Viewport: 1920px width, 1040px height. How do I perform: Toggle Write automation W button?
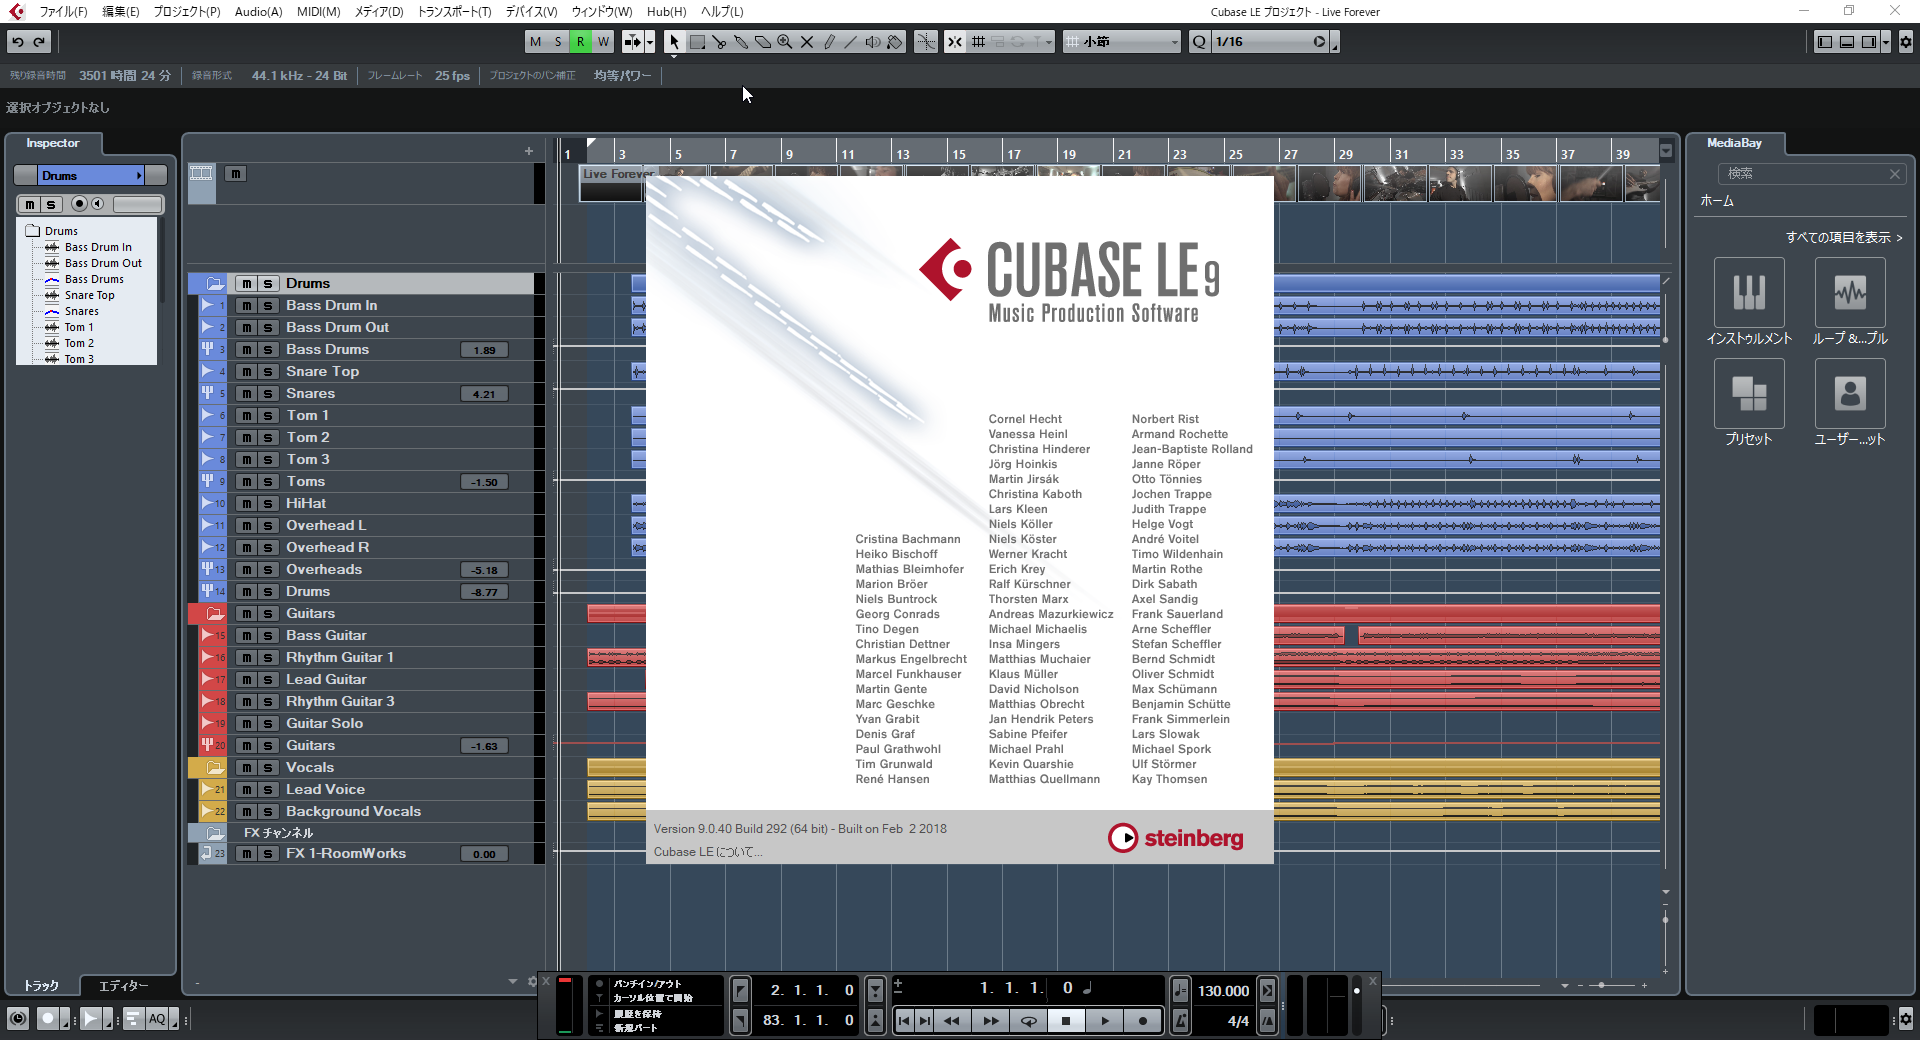pyautogui.click(x=603, y=42)
